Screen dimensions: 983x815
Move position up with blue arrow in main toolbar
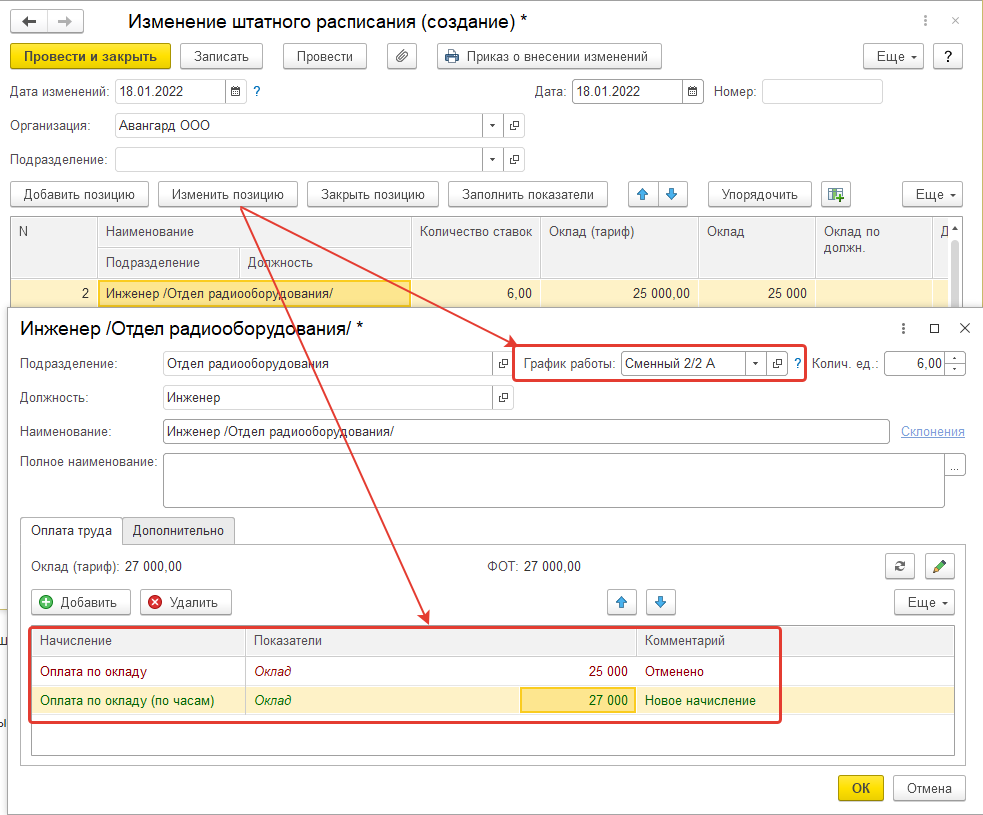[x=641, y=194]
